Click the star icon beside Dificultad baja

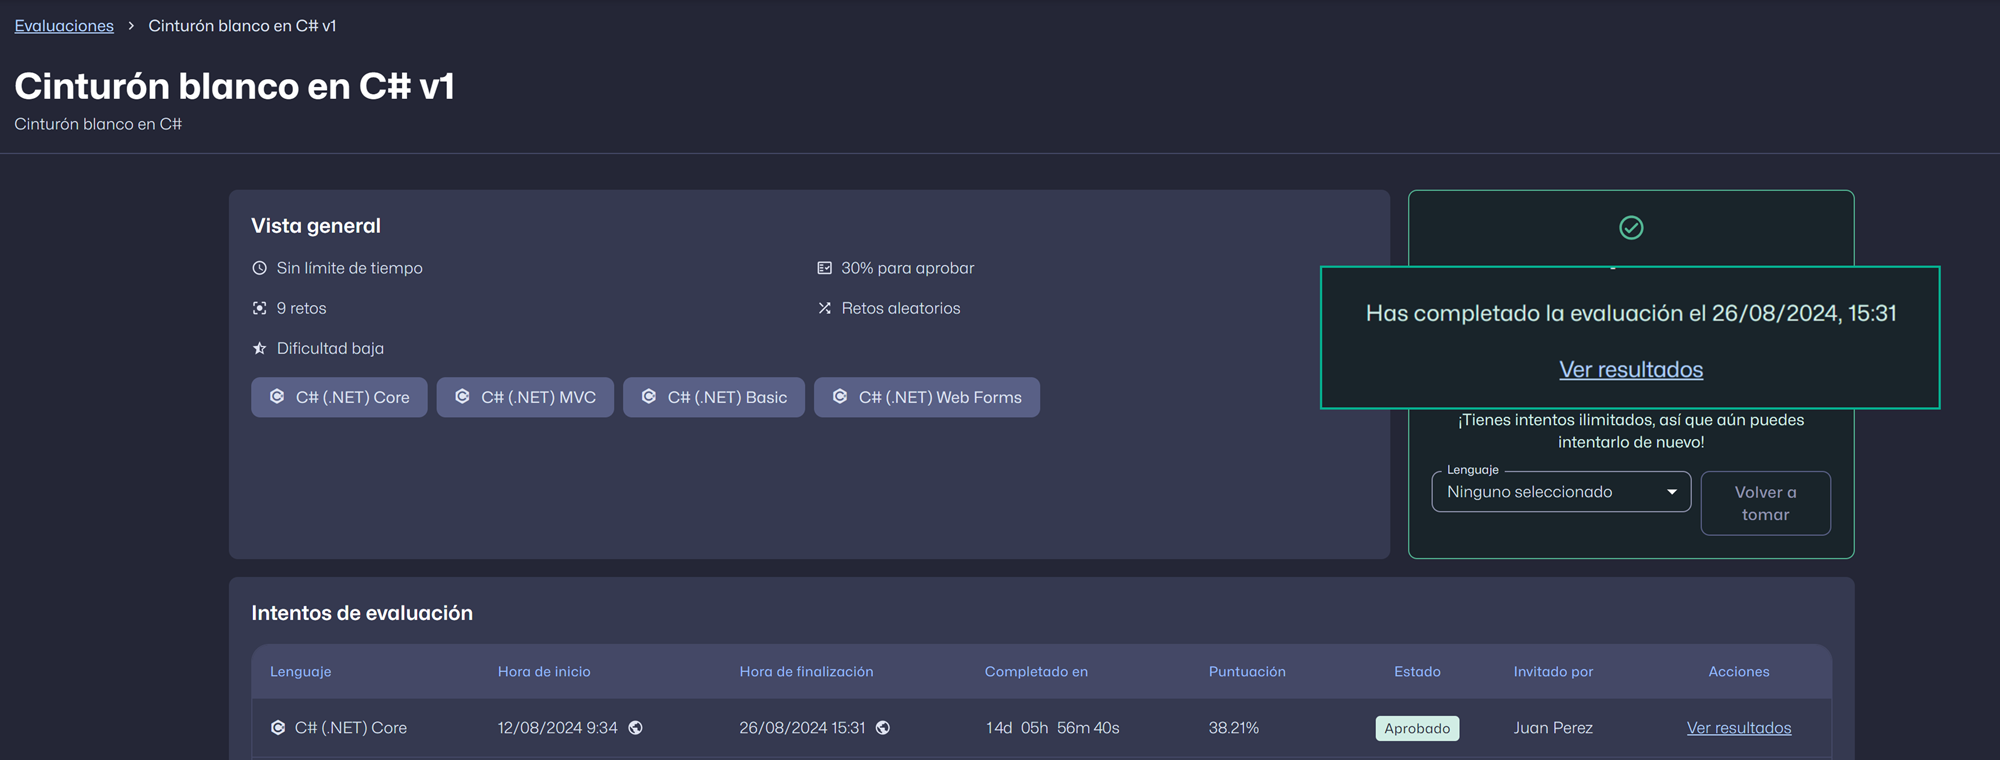pos(259,348)
